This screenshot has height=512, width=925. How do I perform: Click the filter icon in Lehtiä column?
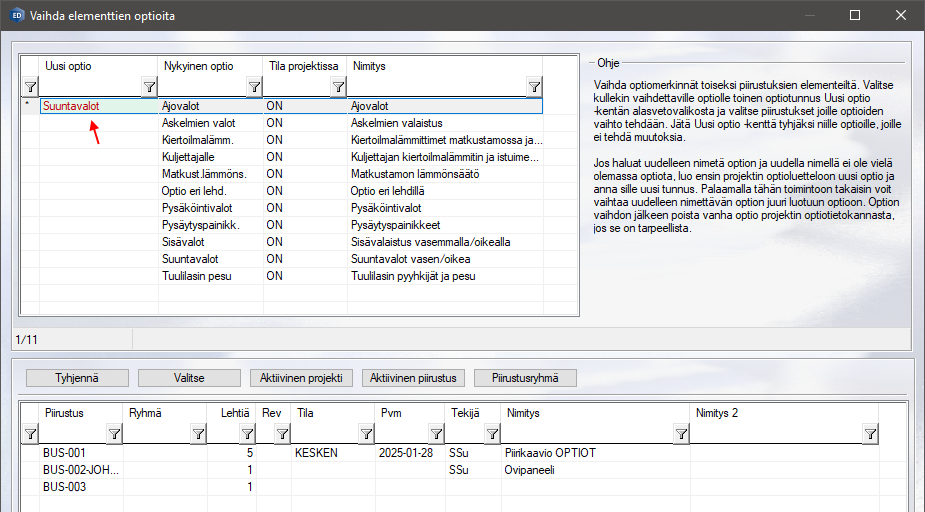click(246, 433)
